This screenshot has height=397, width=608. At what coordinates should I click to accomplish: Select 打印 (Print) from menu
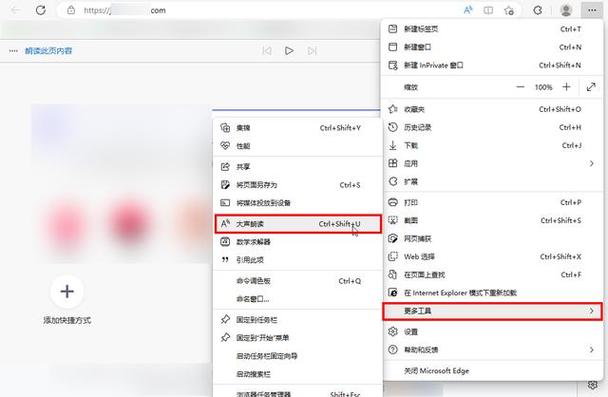[492, 202]
